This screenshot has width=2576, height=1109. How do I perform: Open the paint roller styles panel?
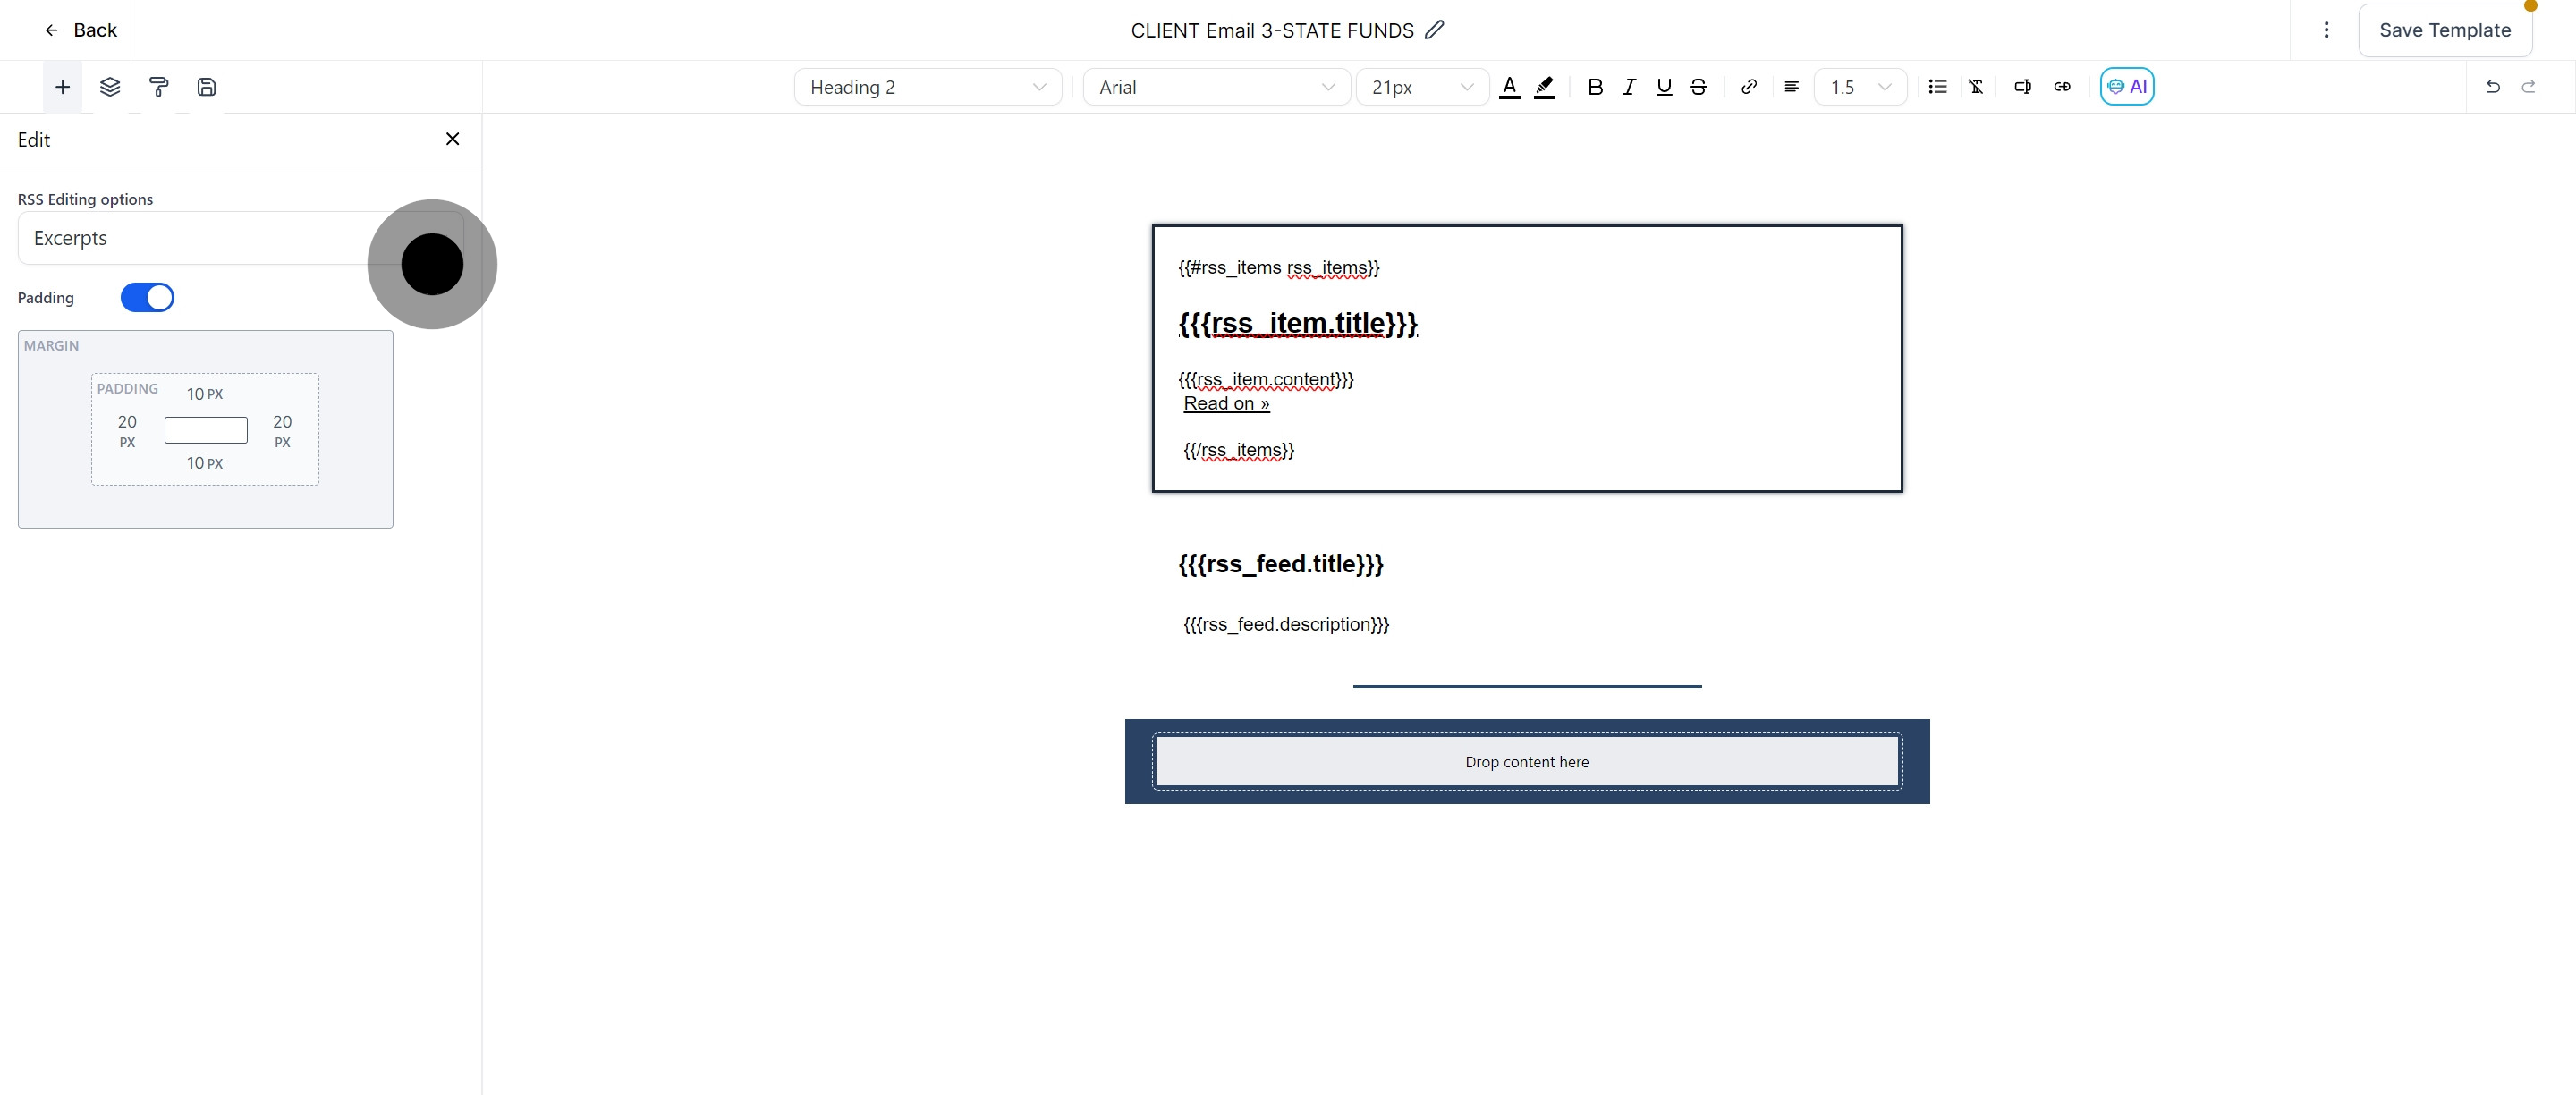coord(159,86)
